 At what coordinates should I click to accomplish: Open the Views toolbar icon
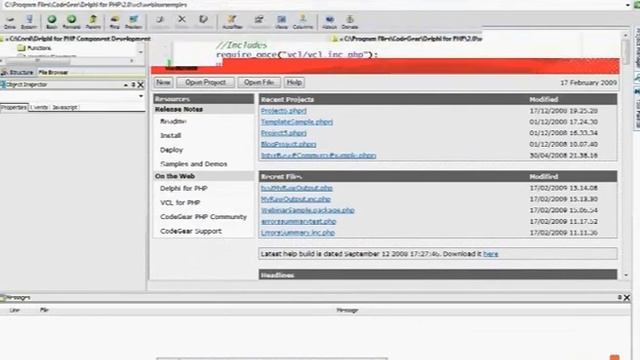[281, 22]
